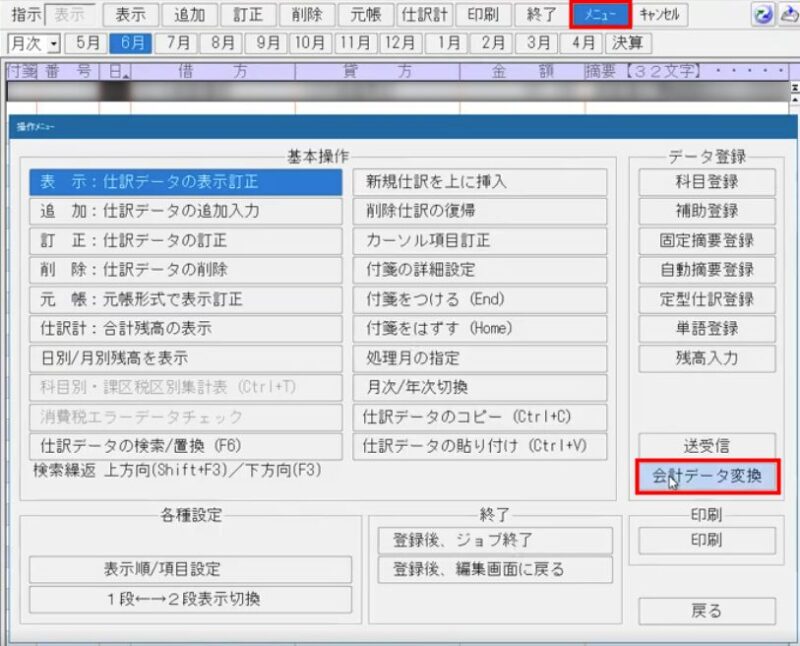Viewport: 800px width, 646px height.
Task: Click 仕訳計 in the top toolbar
Action: 424,14
